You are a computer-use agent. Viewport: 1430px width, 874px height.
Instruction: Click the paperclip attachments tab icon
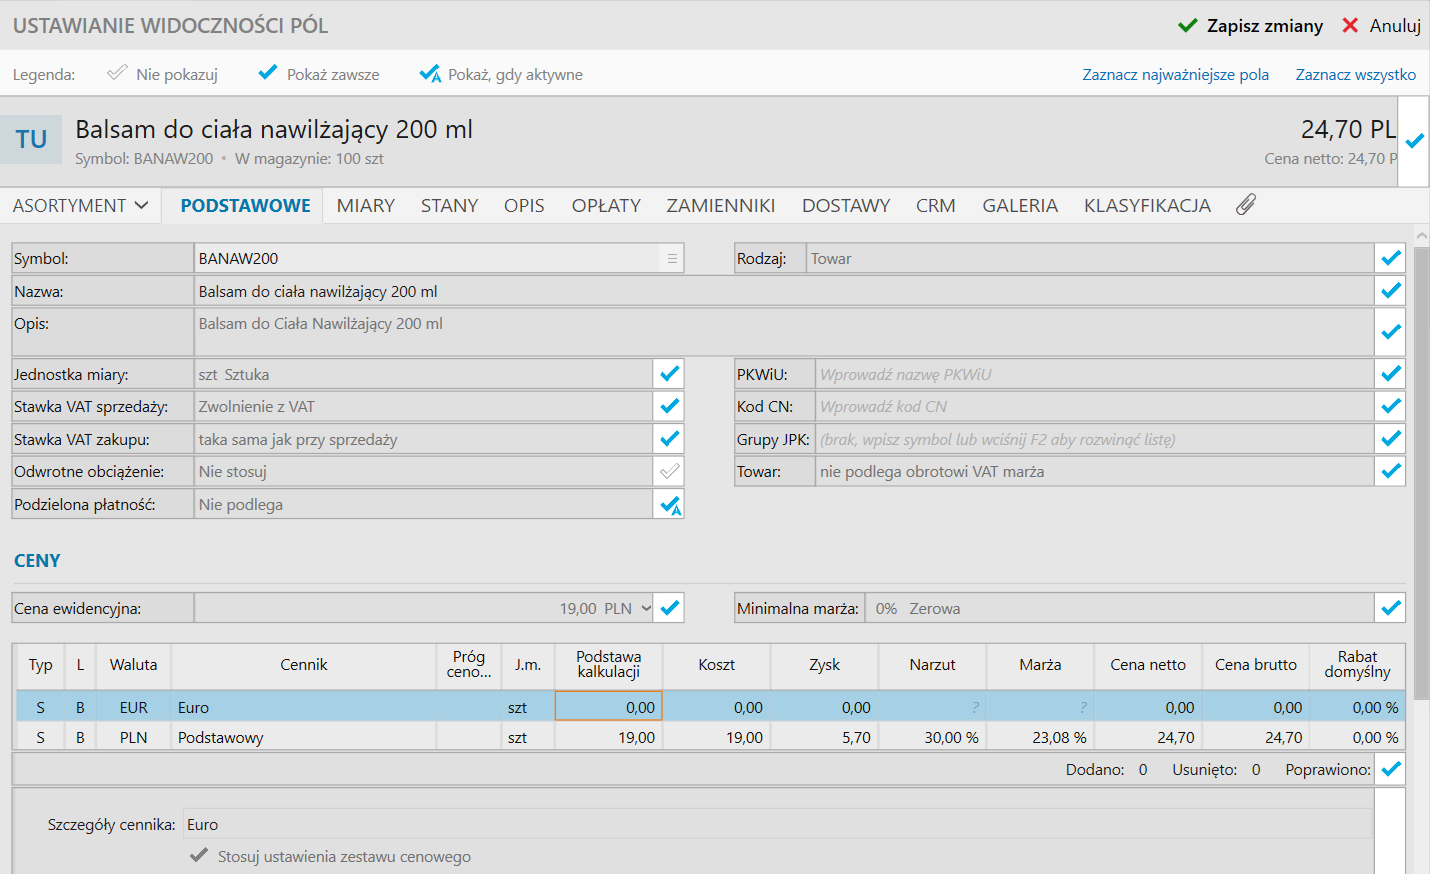tap(1245, 205)
